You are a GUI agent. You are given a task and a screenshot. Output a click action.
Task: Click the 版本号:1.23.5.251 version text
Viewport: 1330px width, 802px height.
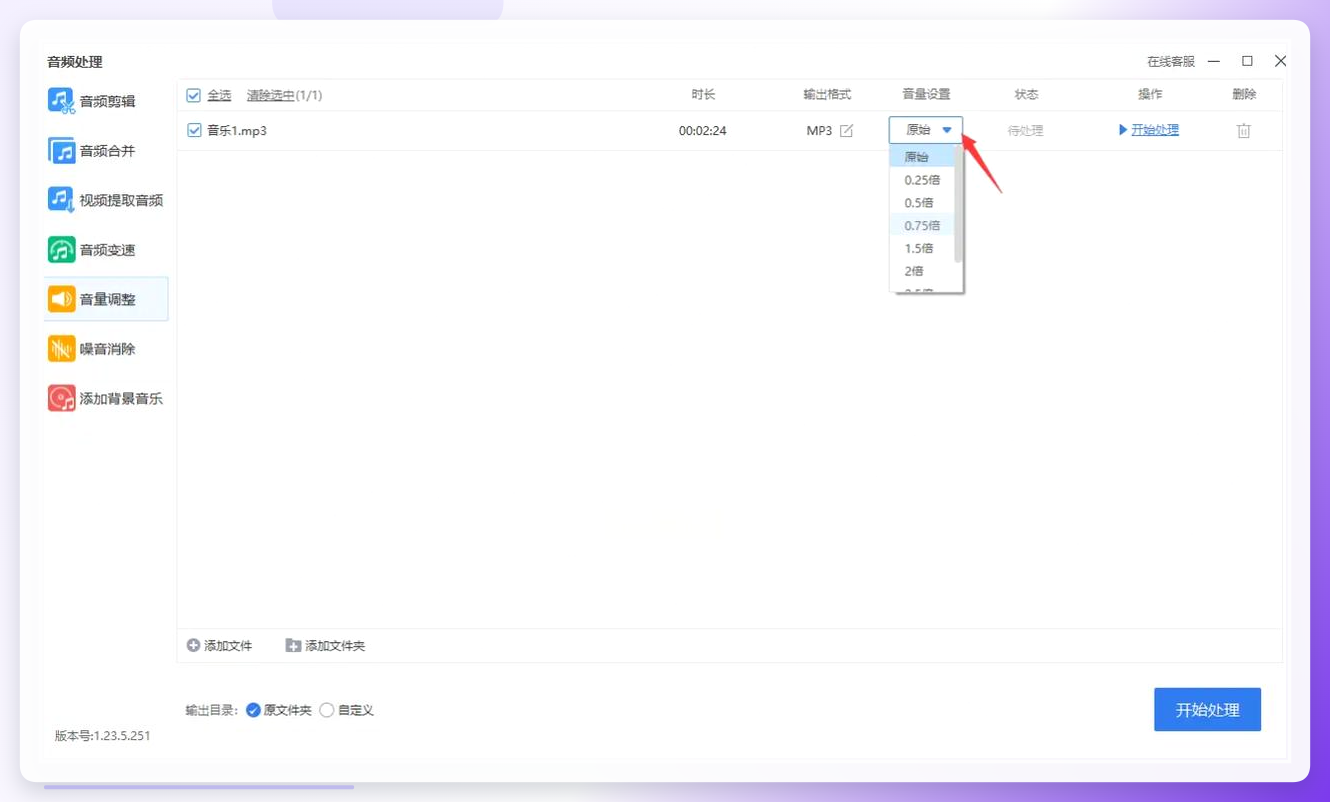pyautogui.click(x=102, y=736)
